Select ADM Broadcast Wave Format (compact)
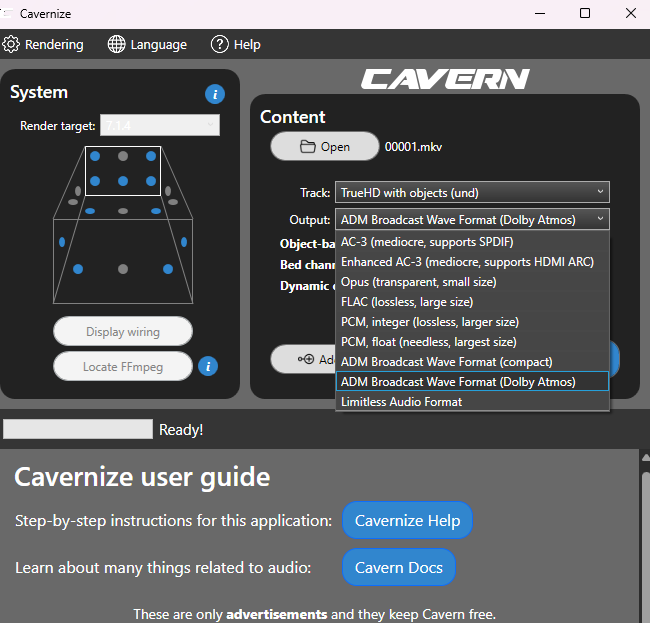Screen dimensions: 650x623 tap(472, 361)
